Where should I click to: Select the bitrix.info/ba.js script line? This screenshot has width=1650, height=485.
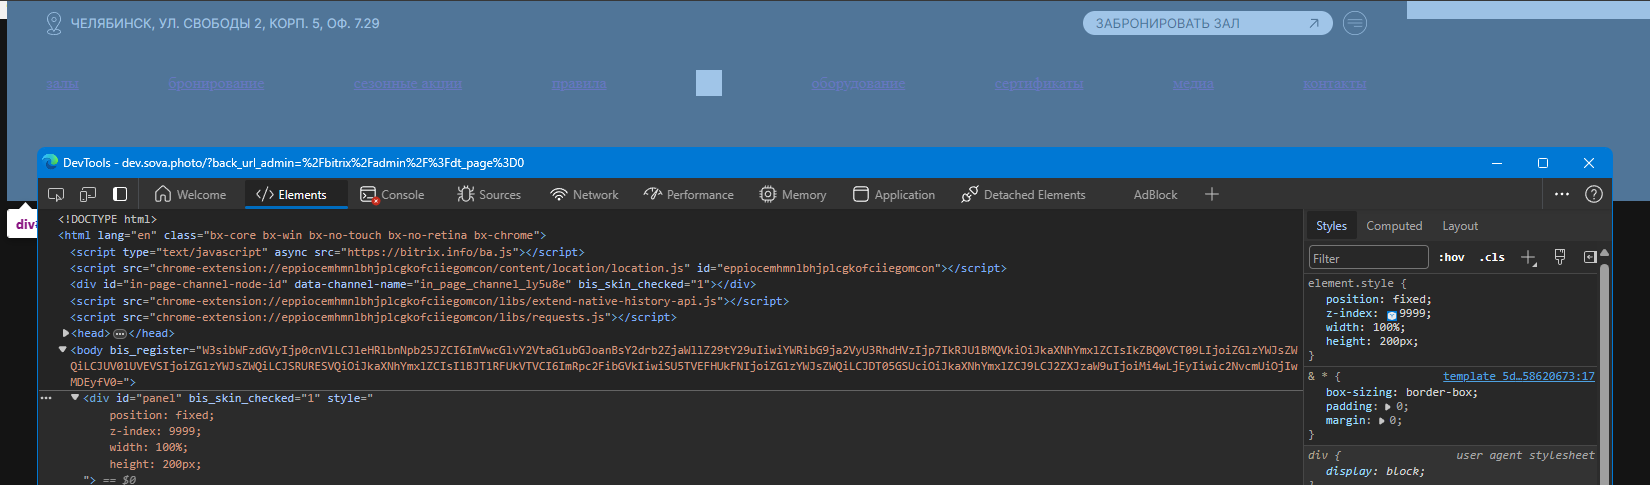tap(327, 252)
